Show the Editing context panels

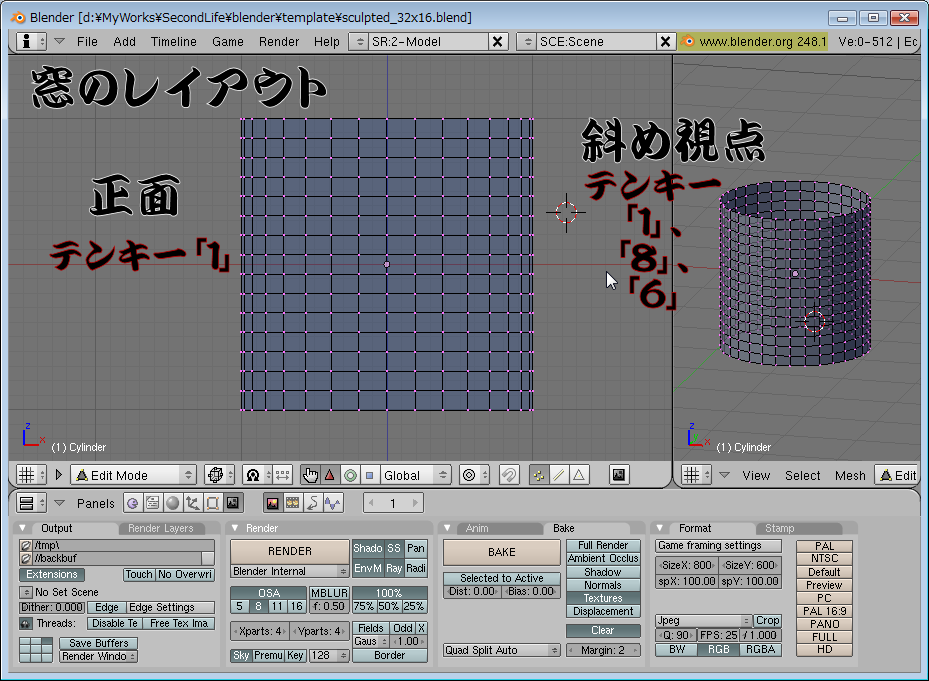pyautogui.click(x=213, y=503)
